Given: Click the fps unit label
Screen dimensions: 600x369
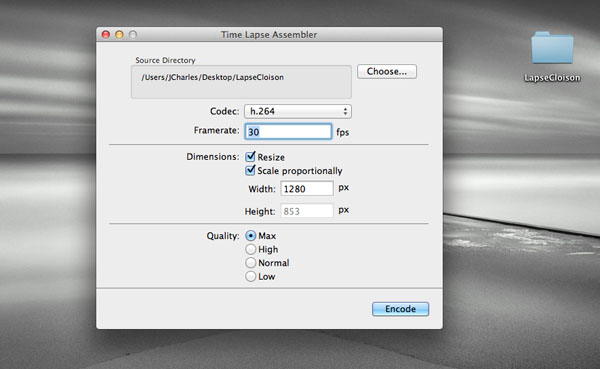Looking at the screenshot, I should point(342,132).
